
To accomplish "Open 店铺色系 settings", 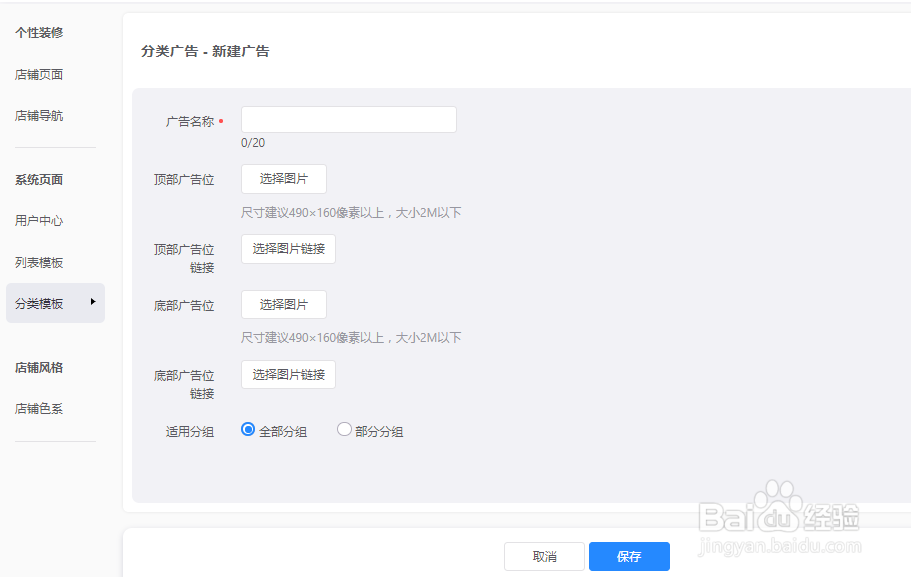I will (x=39, y=408).
